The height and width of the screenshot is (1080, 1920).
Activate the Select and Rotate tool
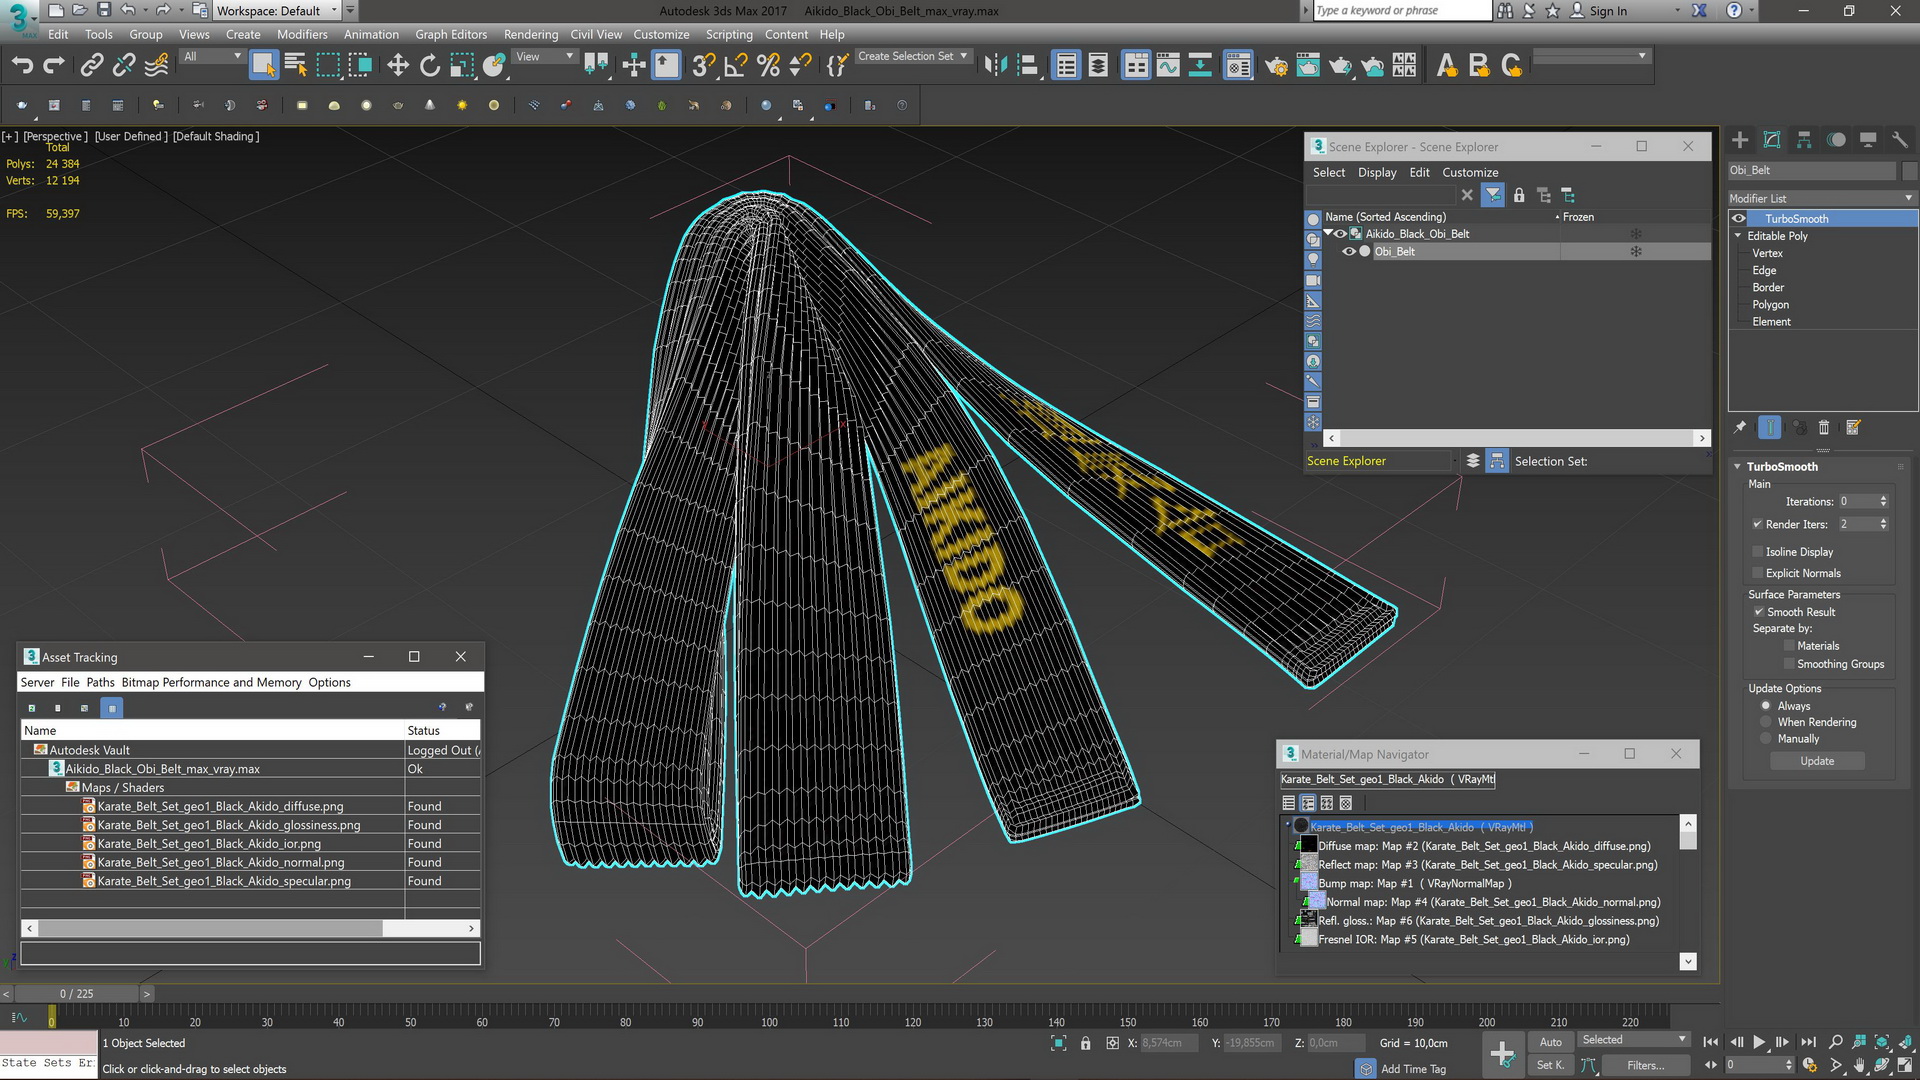coord(430,66)
